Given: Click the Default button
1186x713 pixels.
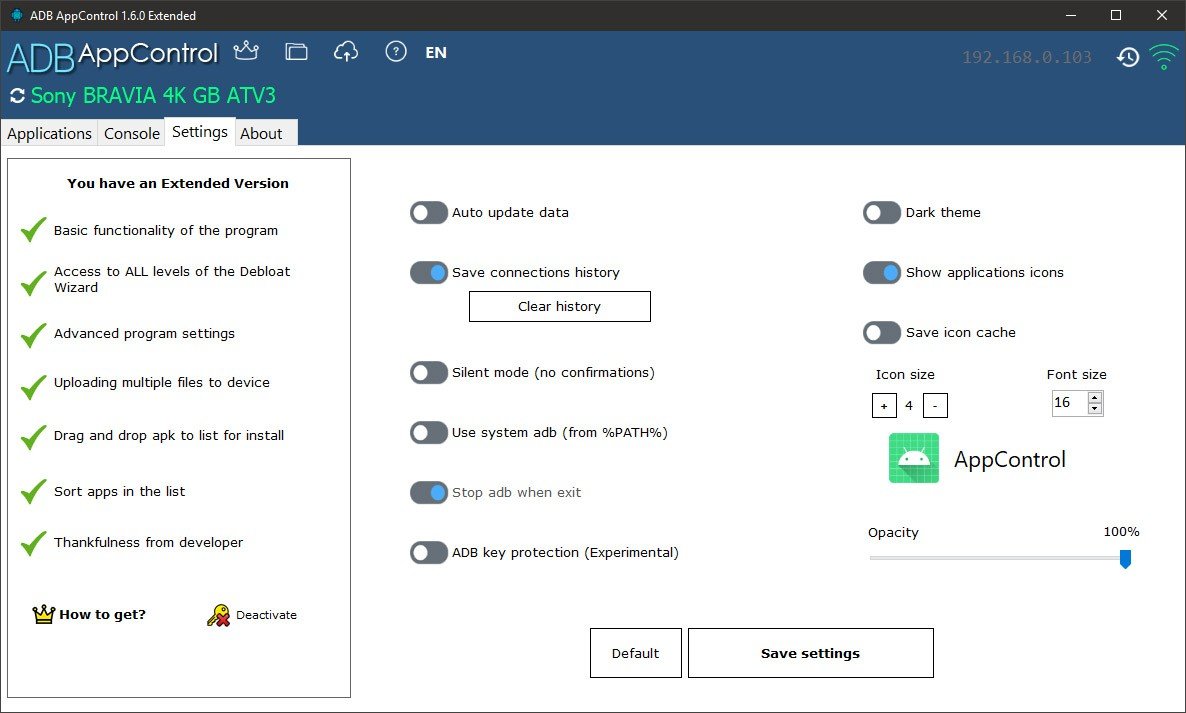Looking at the screenshot, I should pyautogui.click(x=635, y=653).
